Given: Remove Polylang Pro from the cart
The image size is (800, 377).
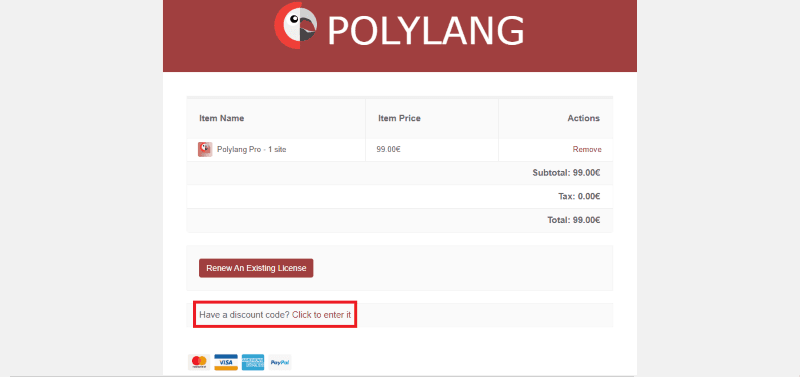Looking at the screenshot, I should point(587,149).
